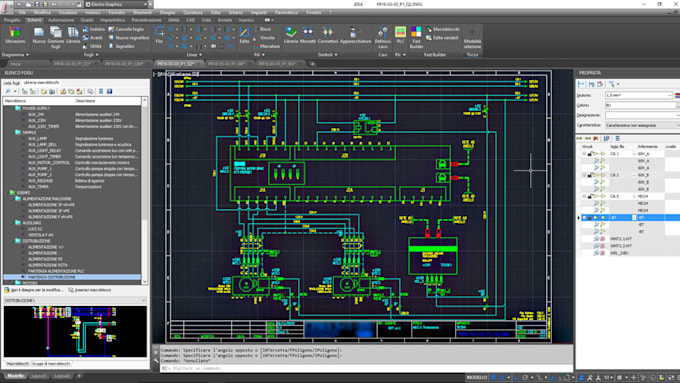This screenshot has width=680, height=383.
Task: Click the Connettori symbol tool
Action: pyautogui.click(x=327, y=35)
